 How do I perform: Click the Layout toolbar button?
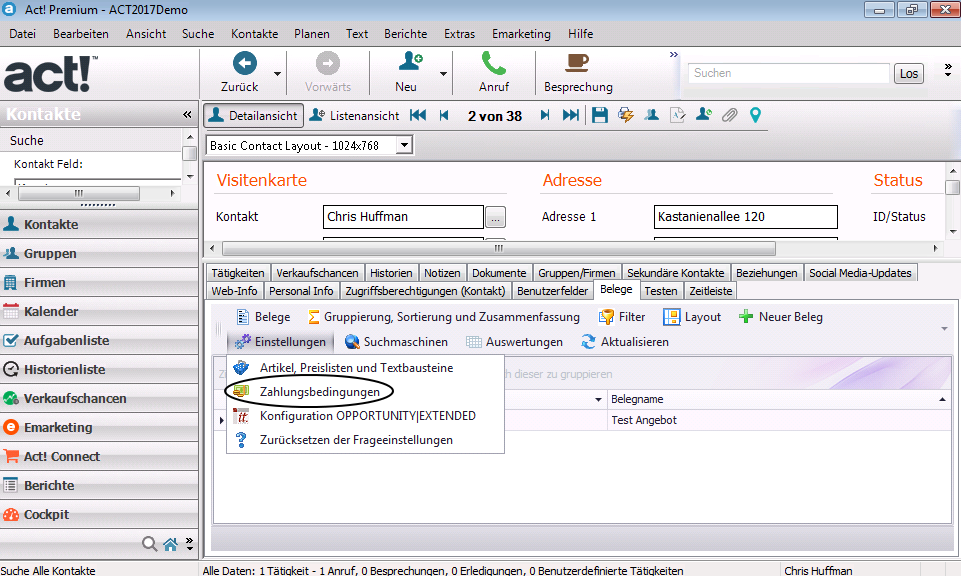coord(692,317)
